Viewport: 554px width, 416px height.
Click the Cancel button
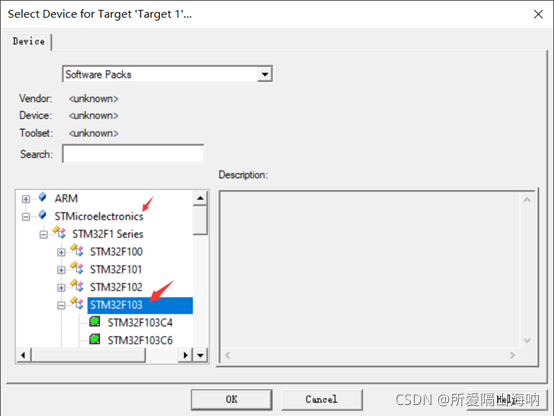point(322,399)
